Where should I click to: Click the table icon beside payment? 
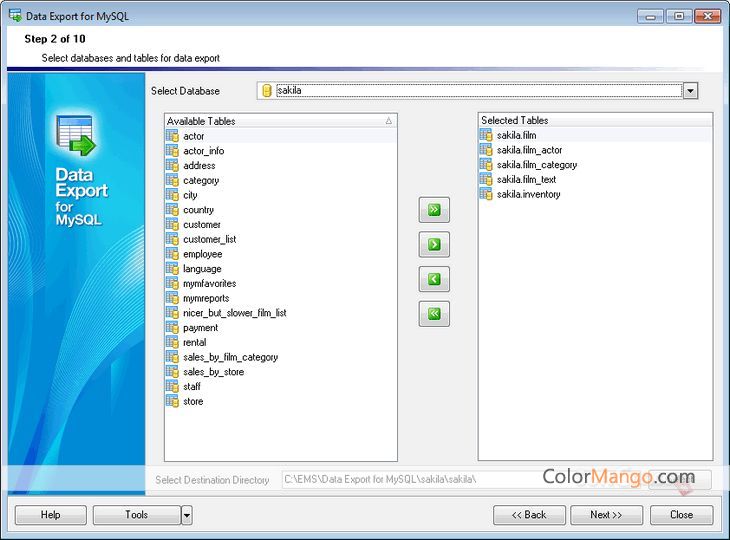click(172, 328)
